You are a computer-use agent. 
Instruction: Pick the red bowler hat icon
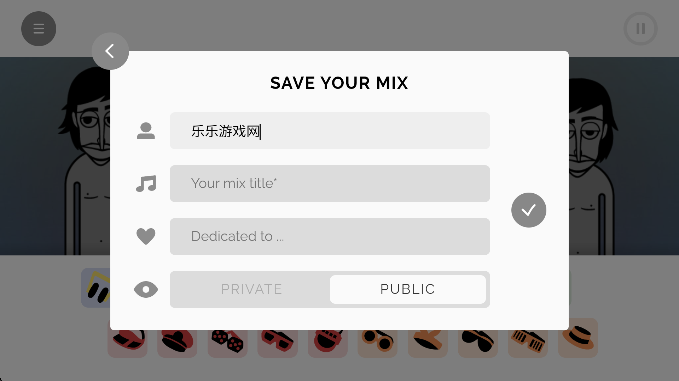click(x=177, y=341)
